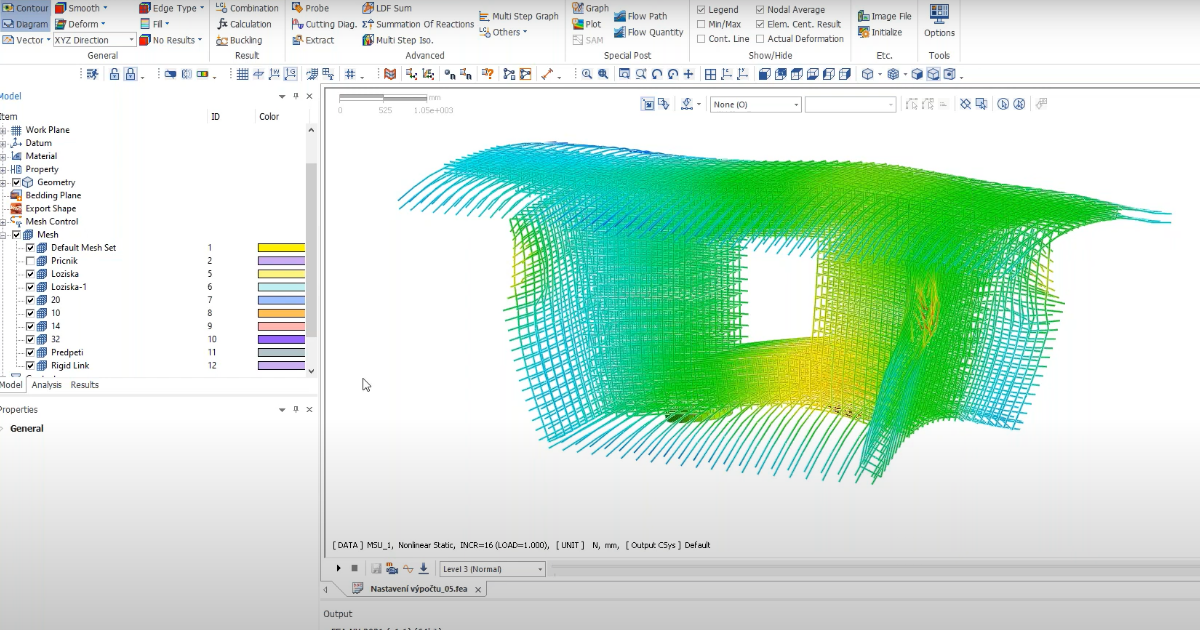Open the Options tool
This screenshot has height=630, width=1200.
point(939,14)
